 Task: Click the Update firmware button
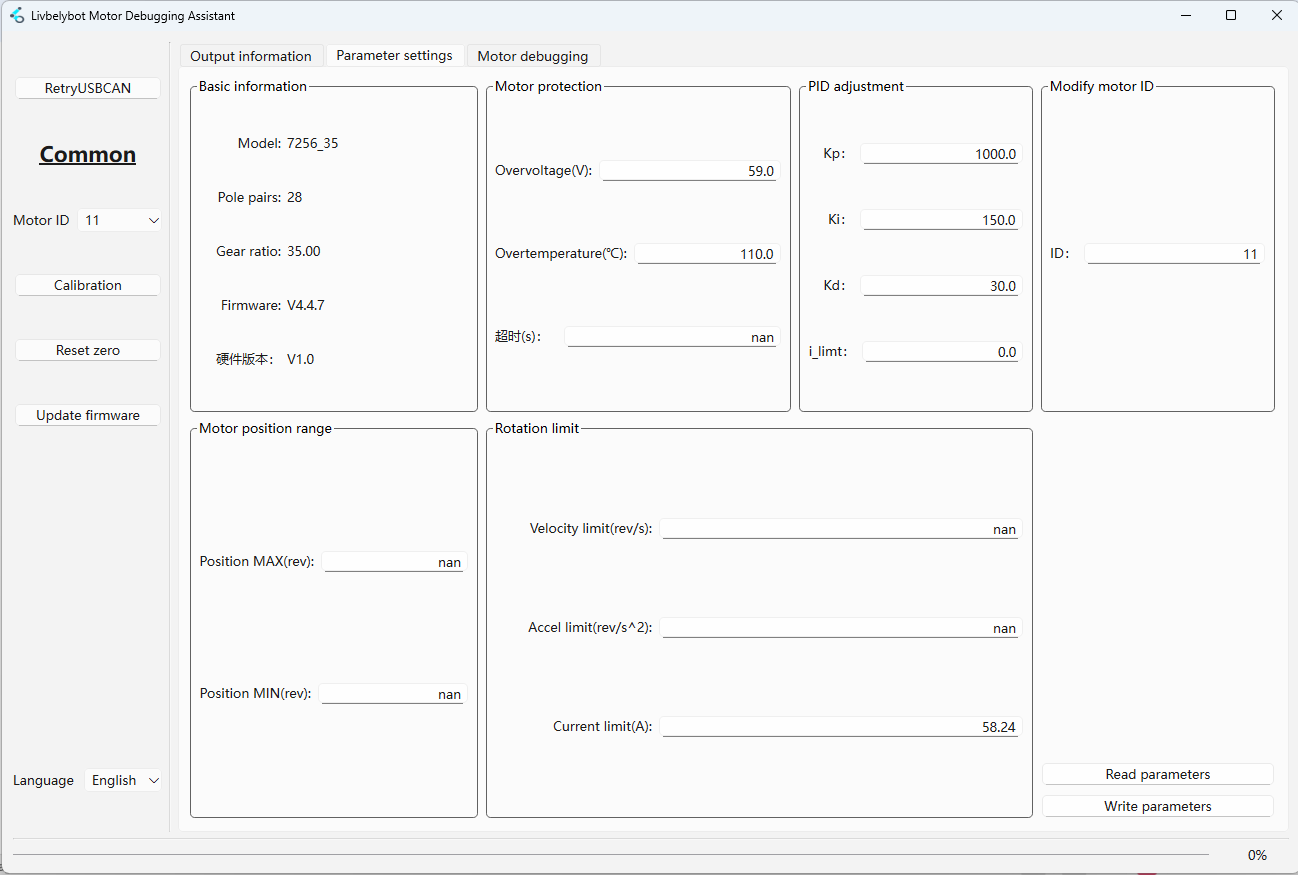coord(88,415)
